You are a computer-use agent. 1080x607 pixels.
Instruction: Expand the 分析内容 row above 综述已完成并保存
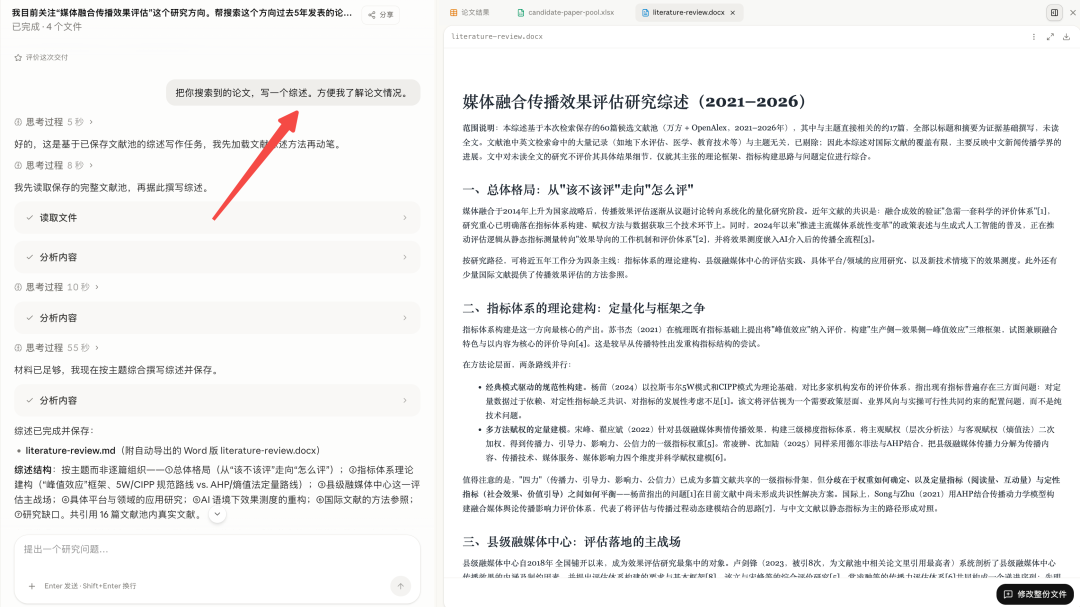pyautogui.click(x=217, y=400)
